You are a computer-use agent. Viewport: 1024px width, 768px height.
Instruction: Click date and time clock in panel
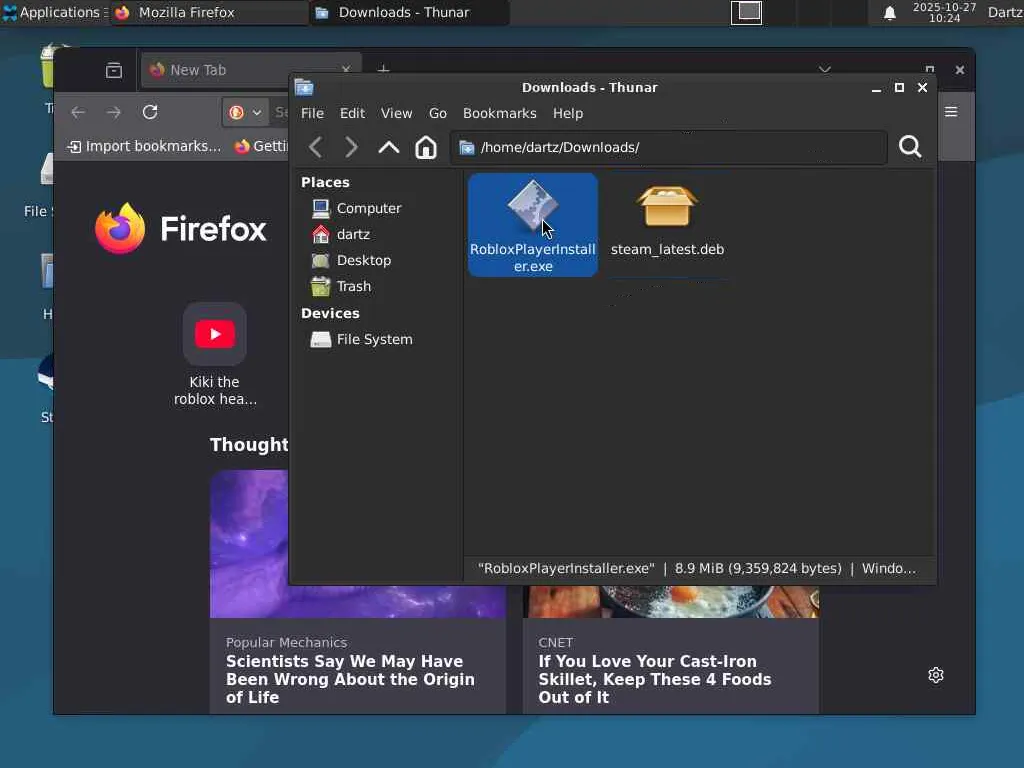(x=944, y=12)
